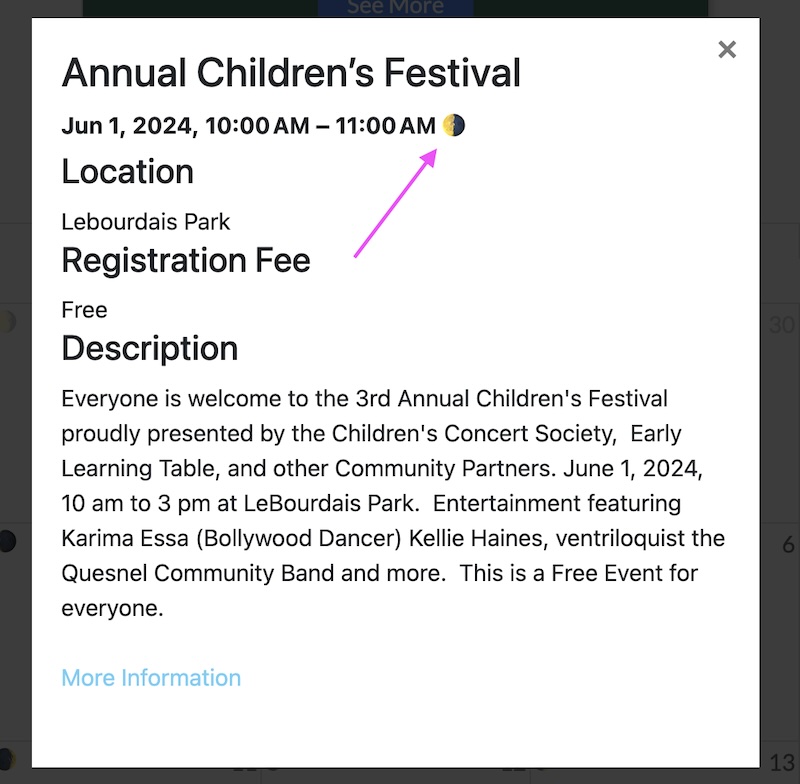The image size is (800, 784).
Task: Open the More Information link
Action: 151,678
